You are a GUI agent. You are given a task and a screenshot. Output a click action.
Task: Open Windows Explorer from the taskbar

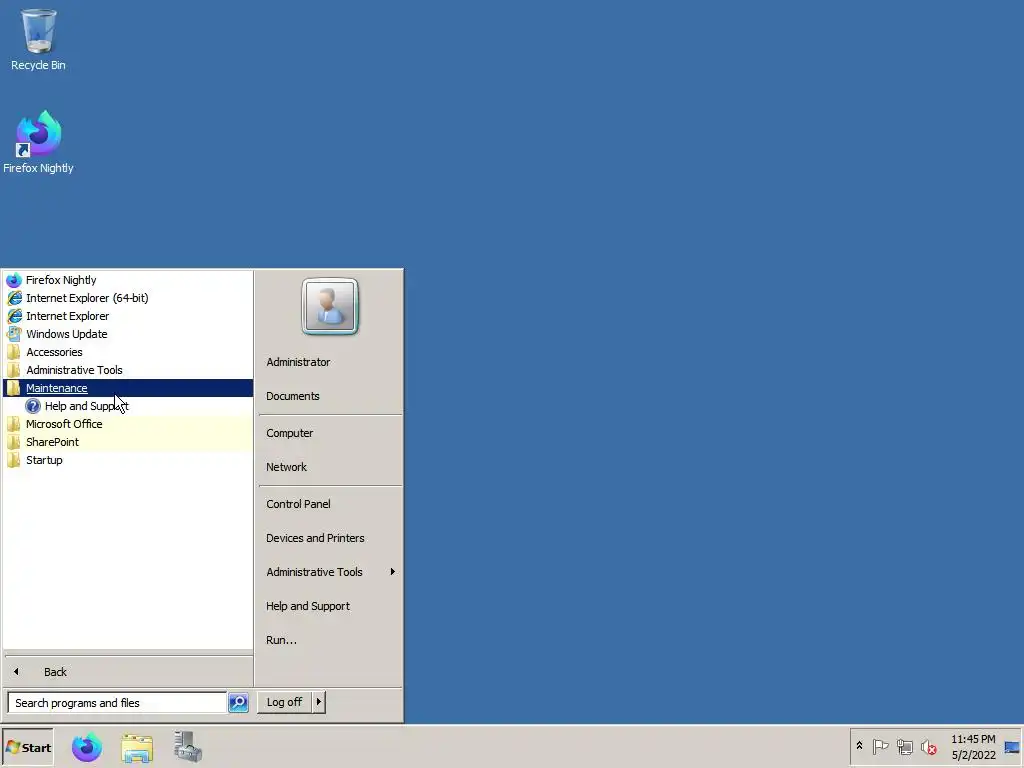[137, 747]
